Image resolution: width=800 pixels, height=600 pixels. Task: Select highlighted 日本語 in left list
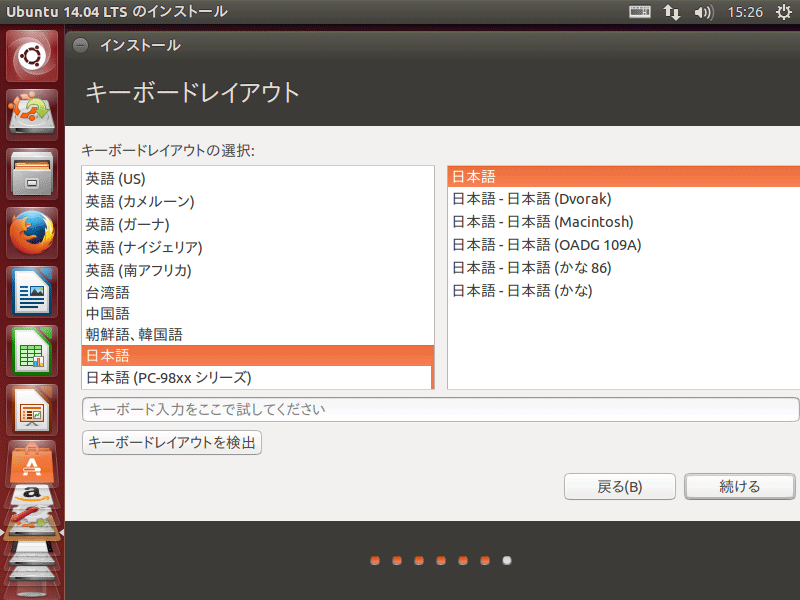[x=257, y=356]
